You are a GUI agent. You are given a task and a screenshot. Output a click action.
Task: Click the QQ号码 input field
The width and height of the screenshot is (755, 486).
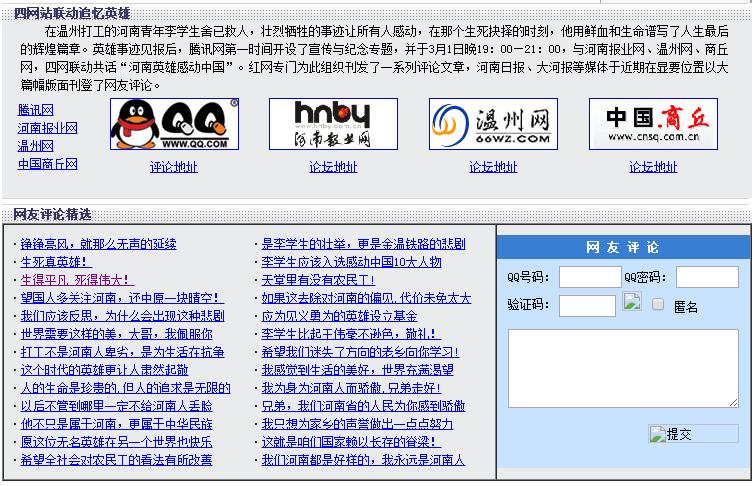589,277
